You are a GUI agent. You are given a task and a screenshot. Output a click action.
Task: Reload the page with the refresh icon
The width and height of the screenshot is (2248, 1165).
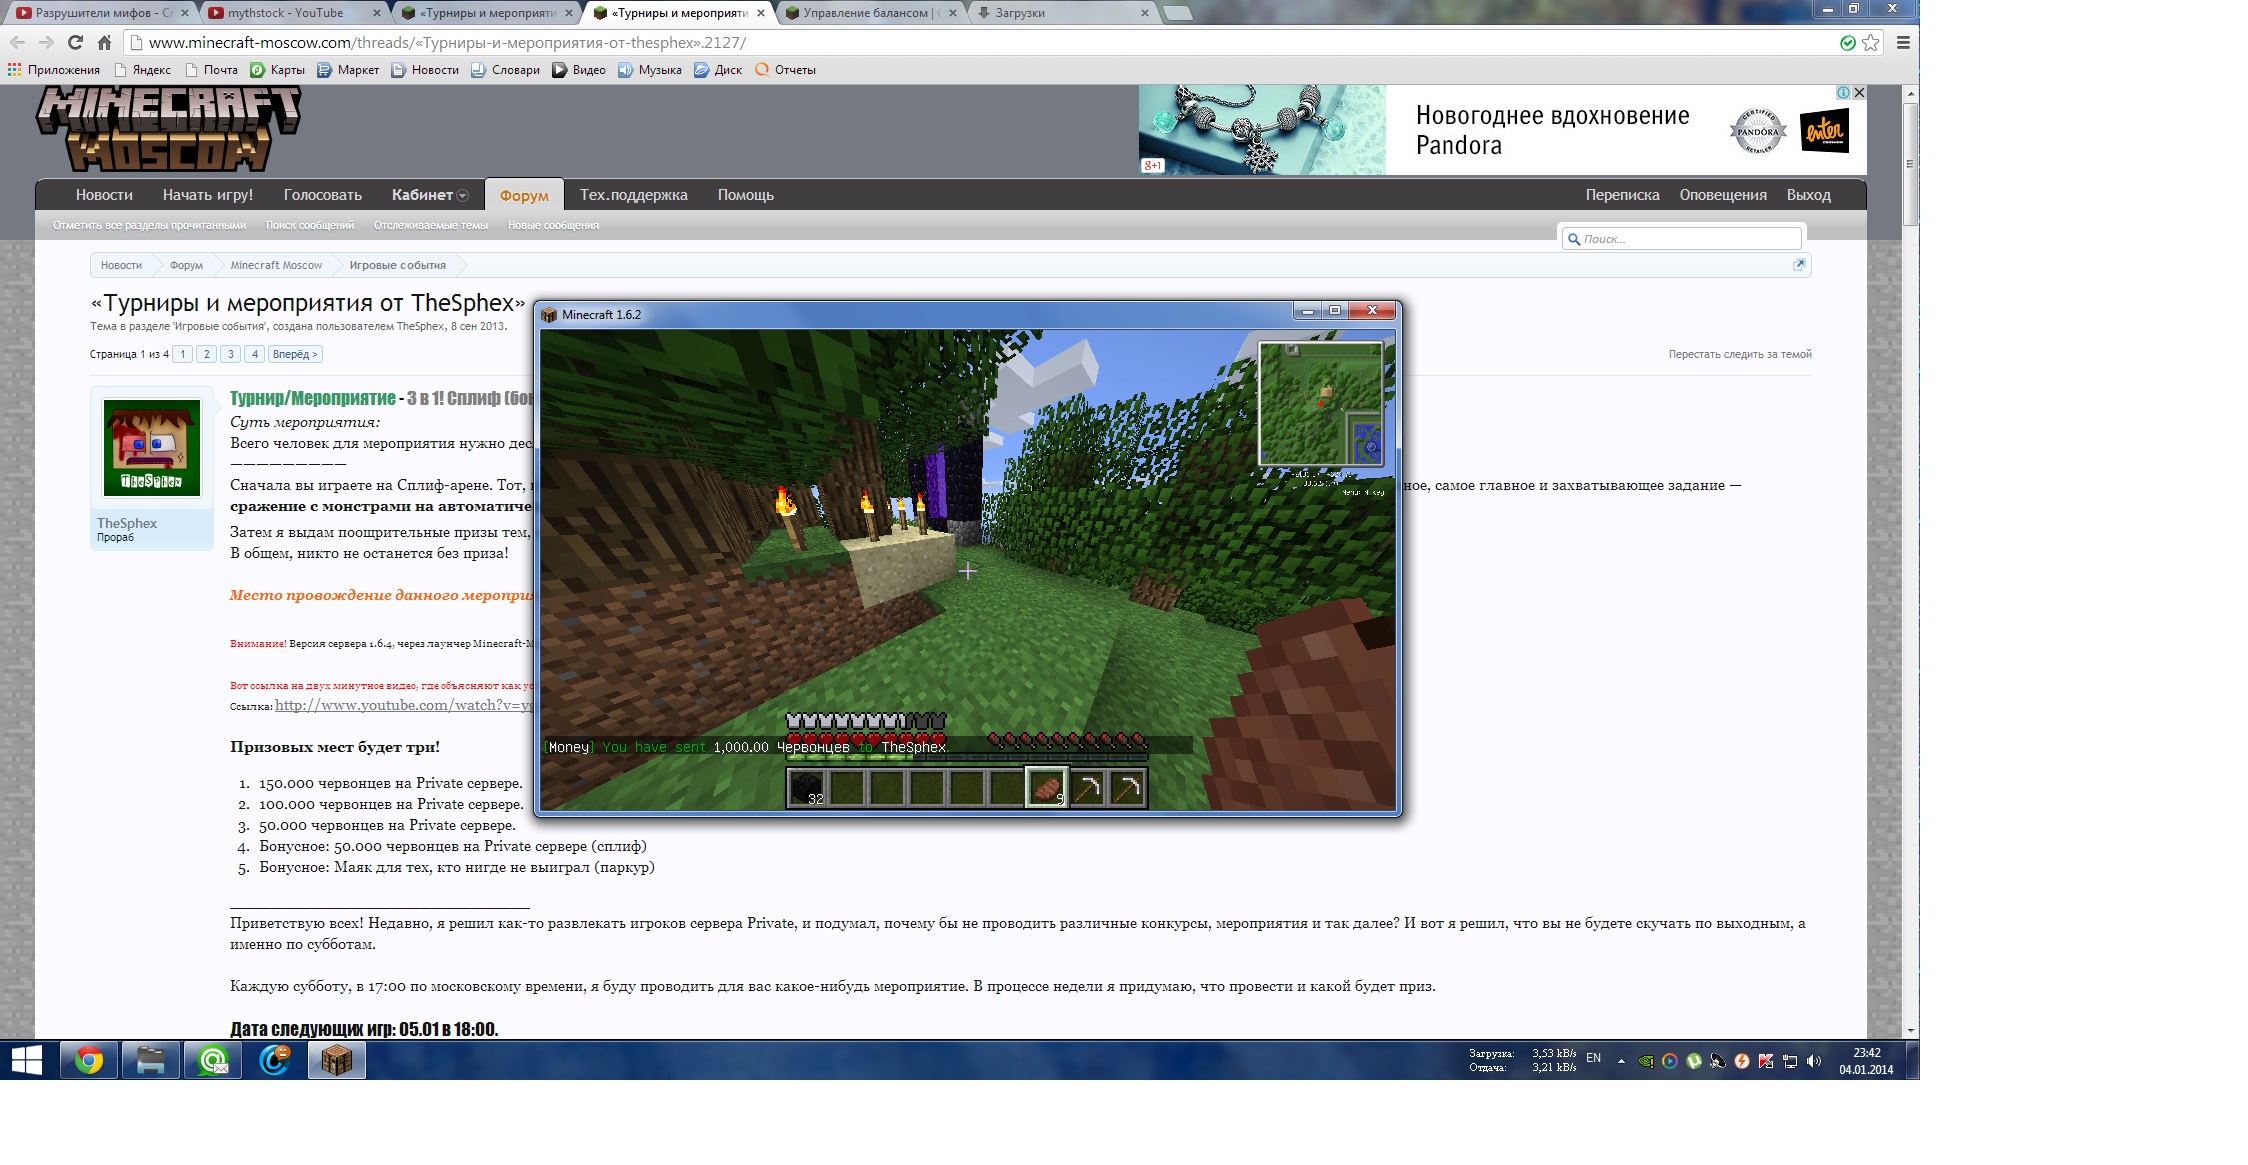[75, 42]
